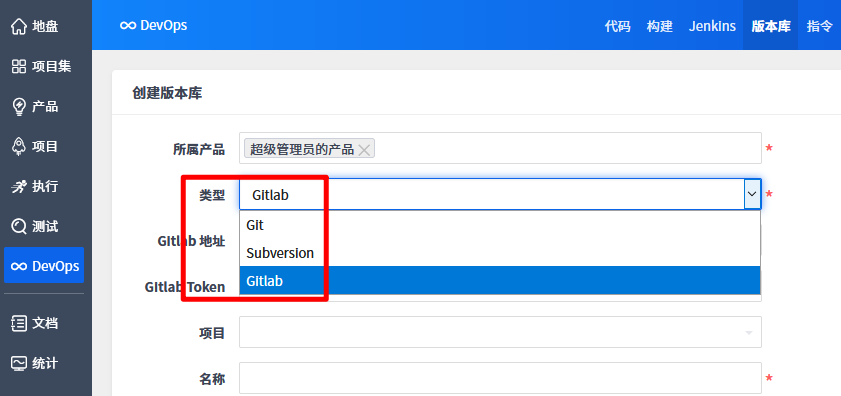Switch to the Jenkins tab
This screenshot has height=396, width=841.
tap(712, 26)
